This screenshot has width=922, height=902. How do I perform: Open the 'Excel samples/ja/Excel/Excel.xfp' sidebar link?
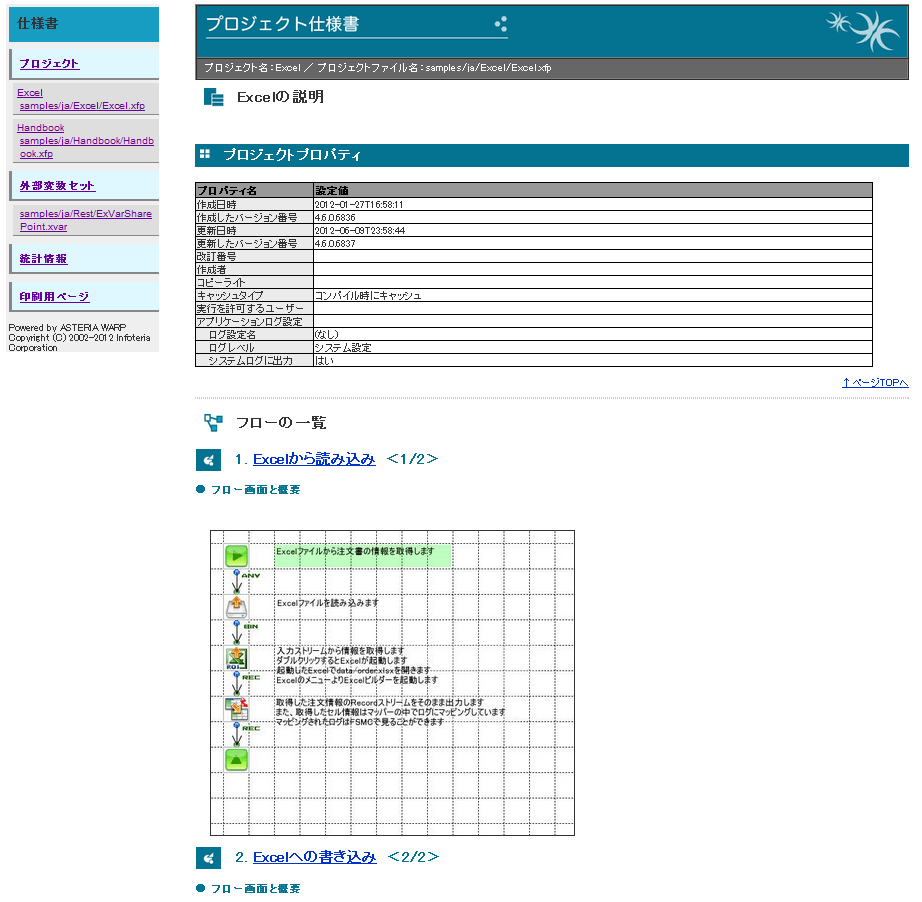coord(81,99)
